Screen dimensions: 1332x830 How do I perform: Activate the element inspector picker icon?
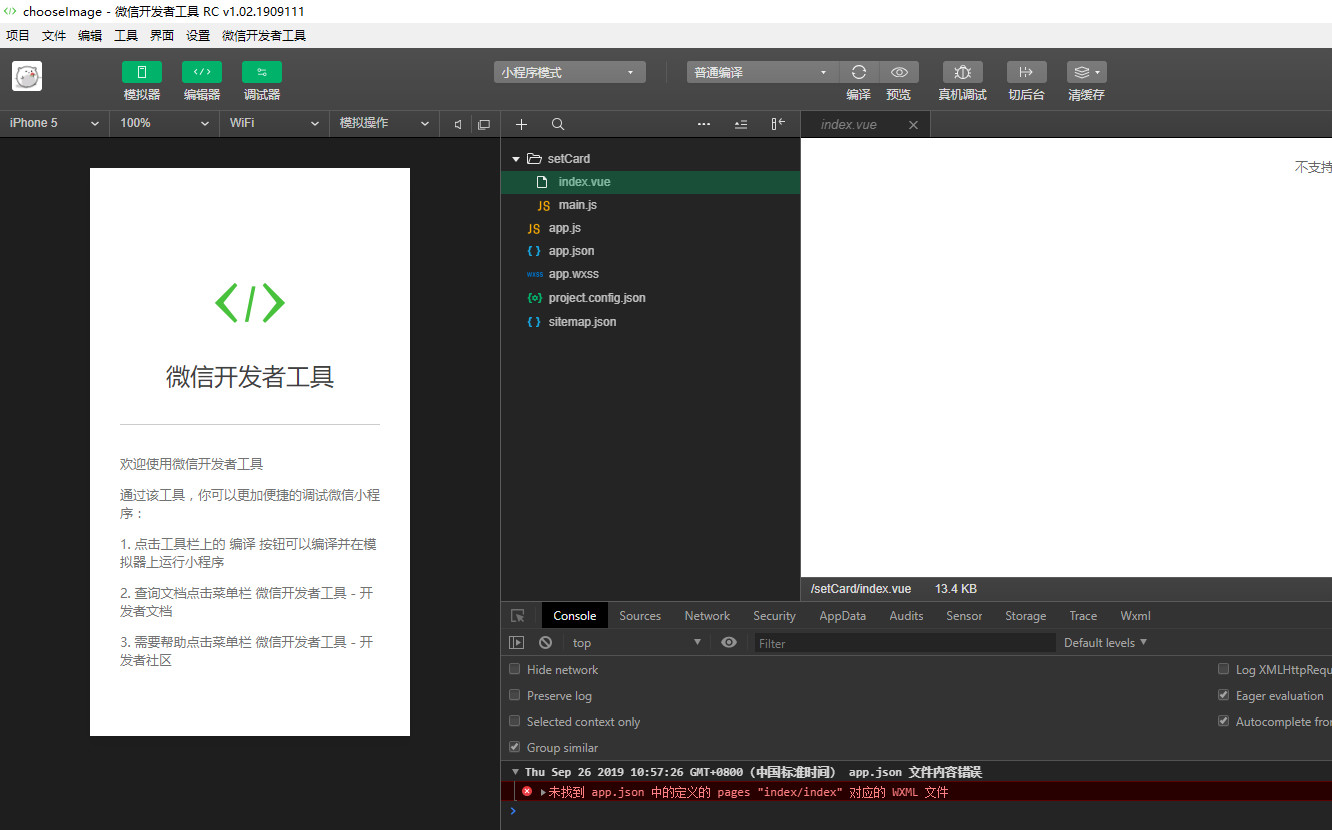tap(518, 616)
